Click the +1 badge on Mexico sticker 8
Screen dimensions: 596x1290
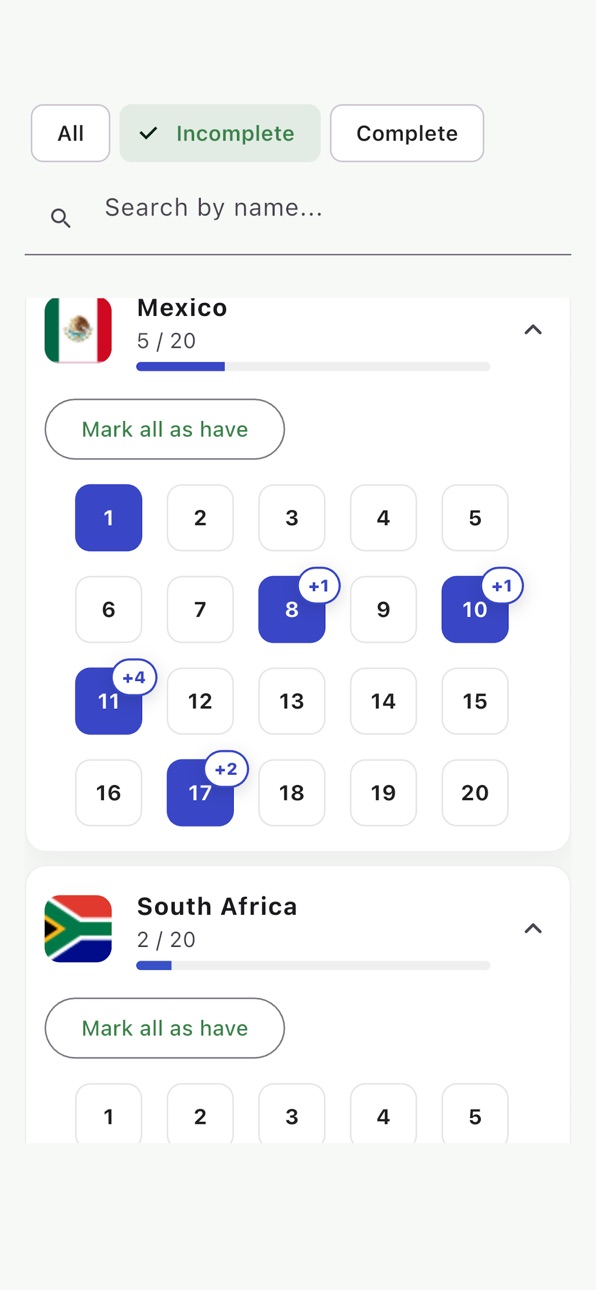(317, 586)
